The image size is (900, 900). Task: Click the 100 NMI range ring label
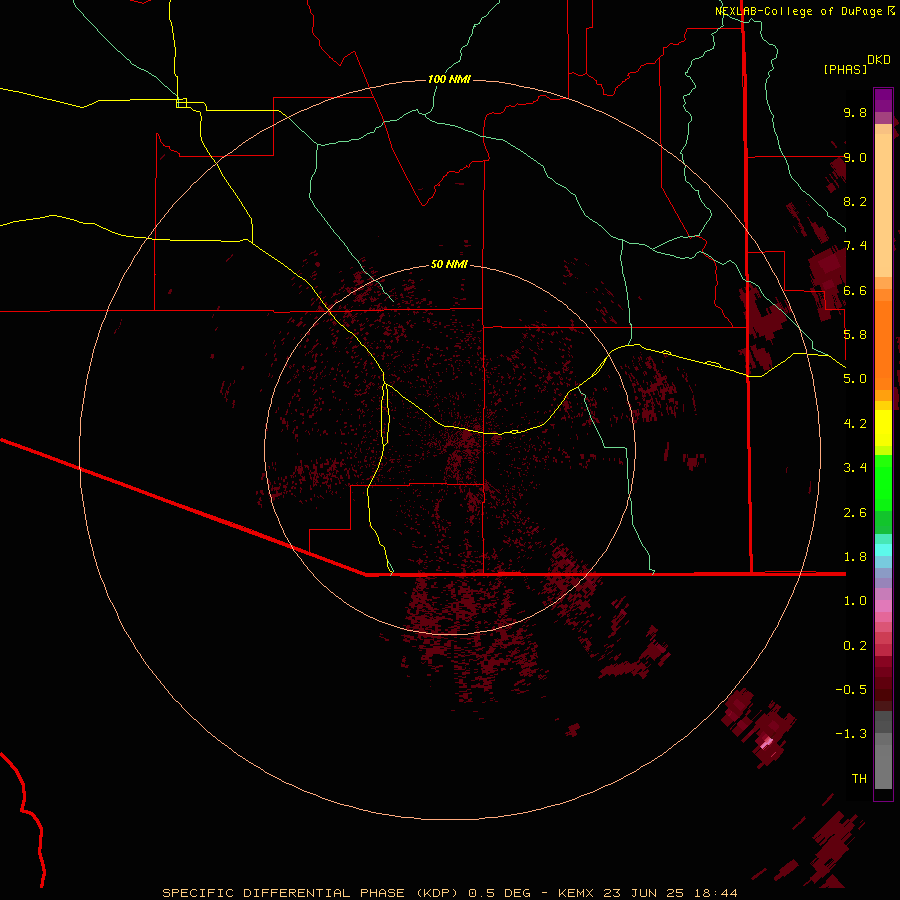point(449,79)
